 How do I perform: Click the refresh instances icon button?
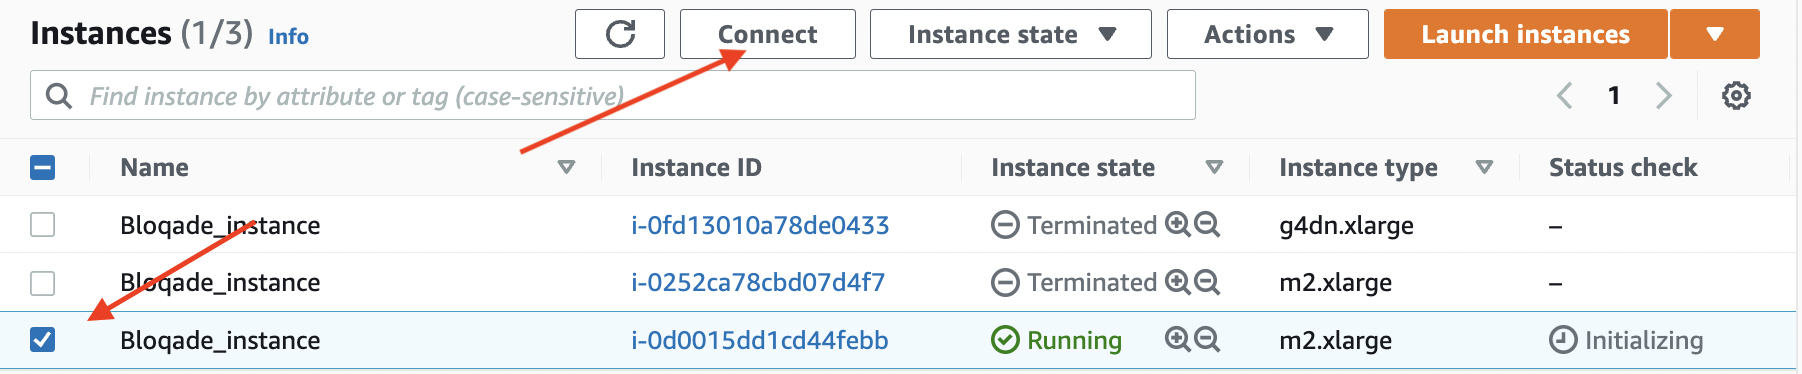pos(620,34)
